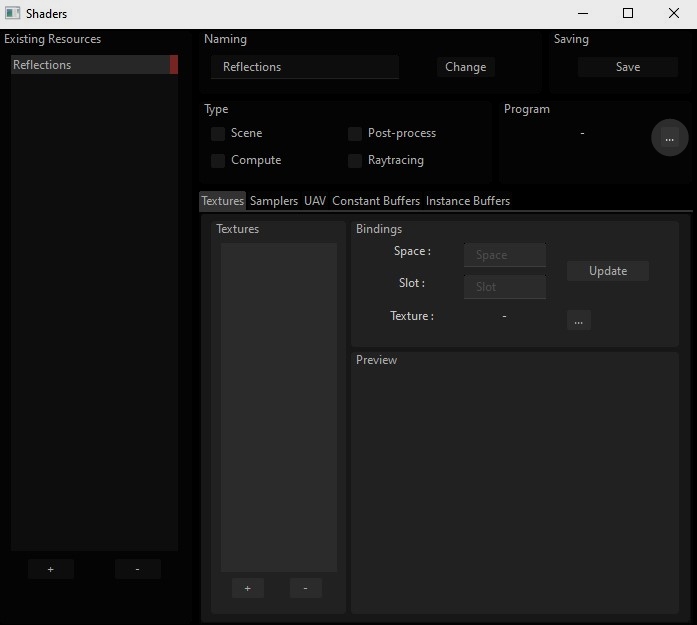The image size is (697, 625).
Task: Click the red marker on Reflections row
Action: point(174,64)
